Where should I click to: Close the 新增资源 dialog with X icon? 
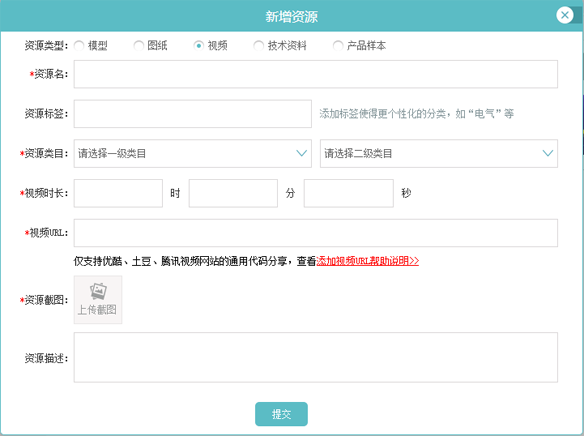tap(565, 15)
